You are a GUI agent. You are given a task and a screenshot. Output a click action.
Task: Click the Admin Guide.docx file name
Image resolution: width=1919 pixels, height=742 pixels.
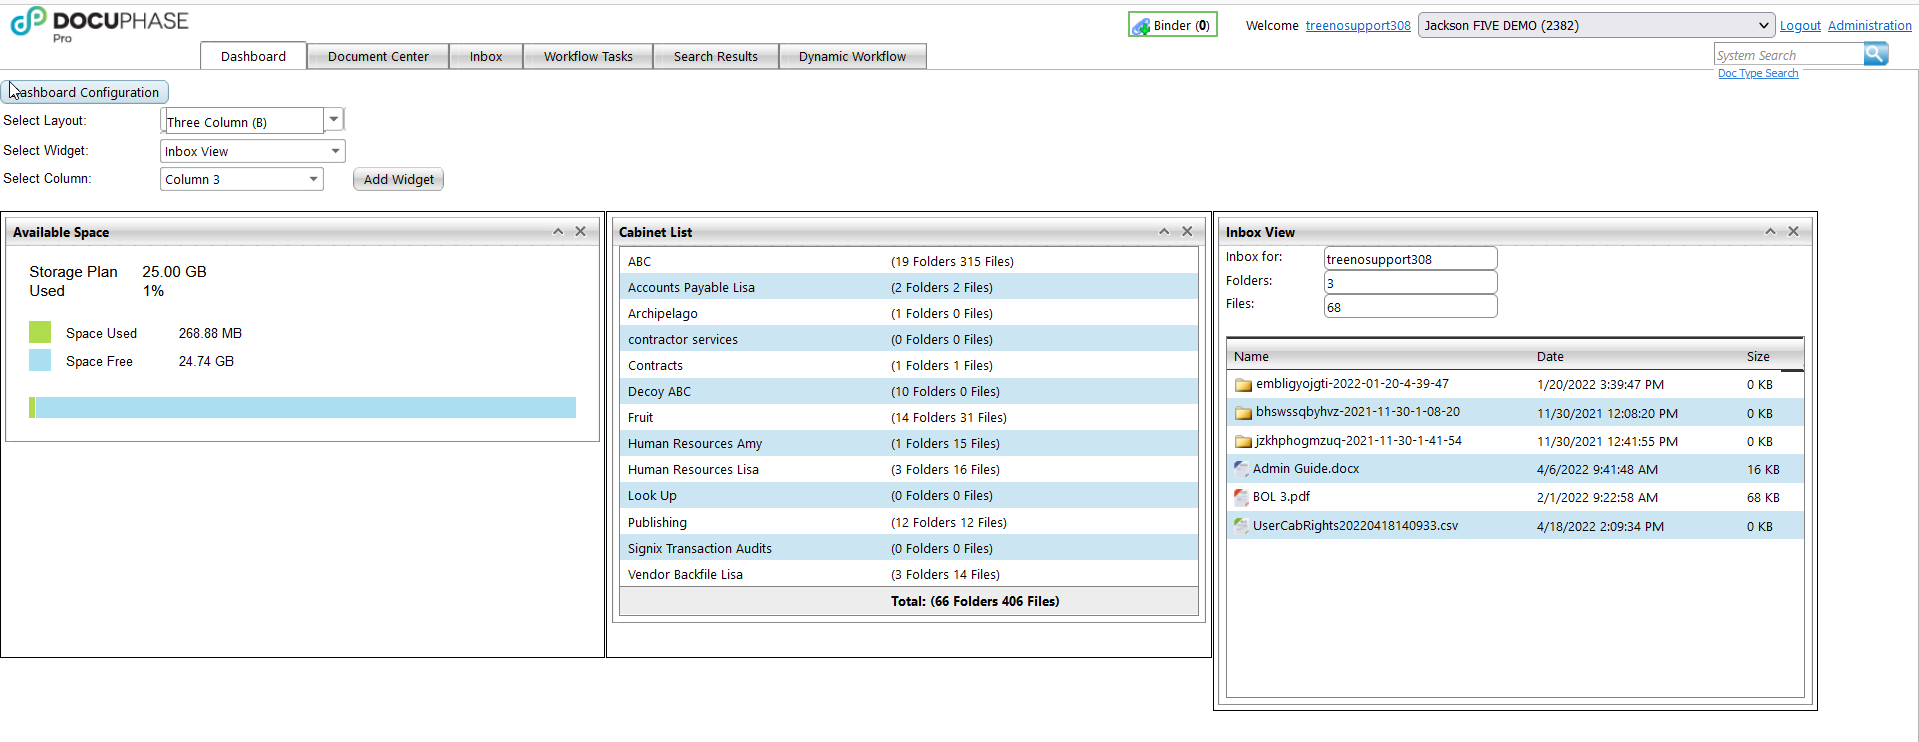1306,468
